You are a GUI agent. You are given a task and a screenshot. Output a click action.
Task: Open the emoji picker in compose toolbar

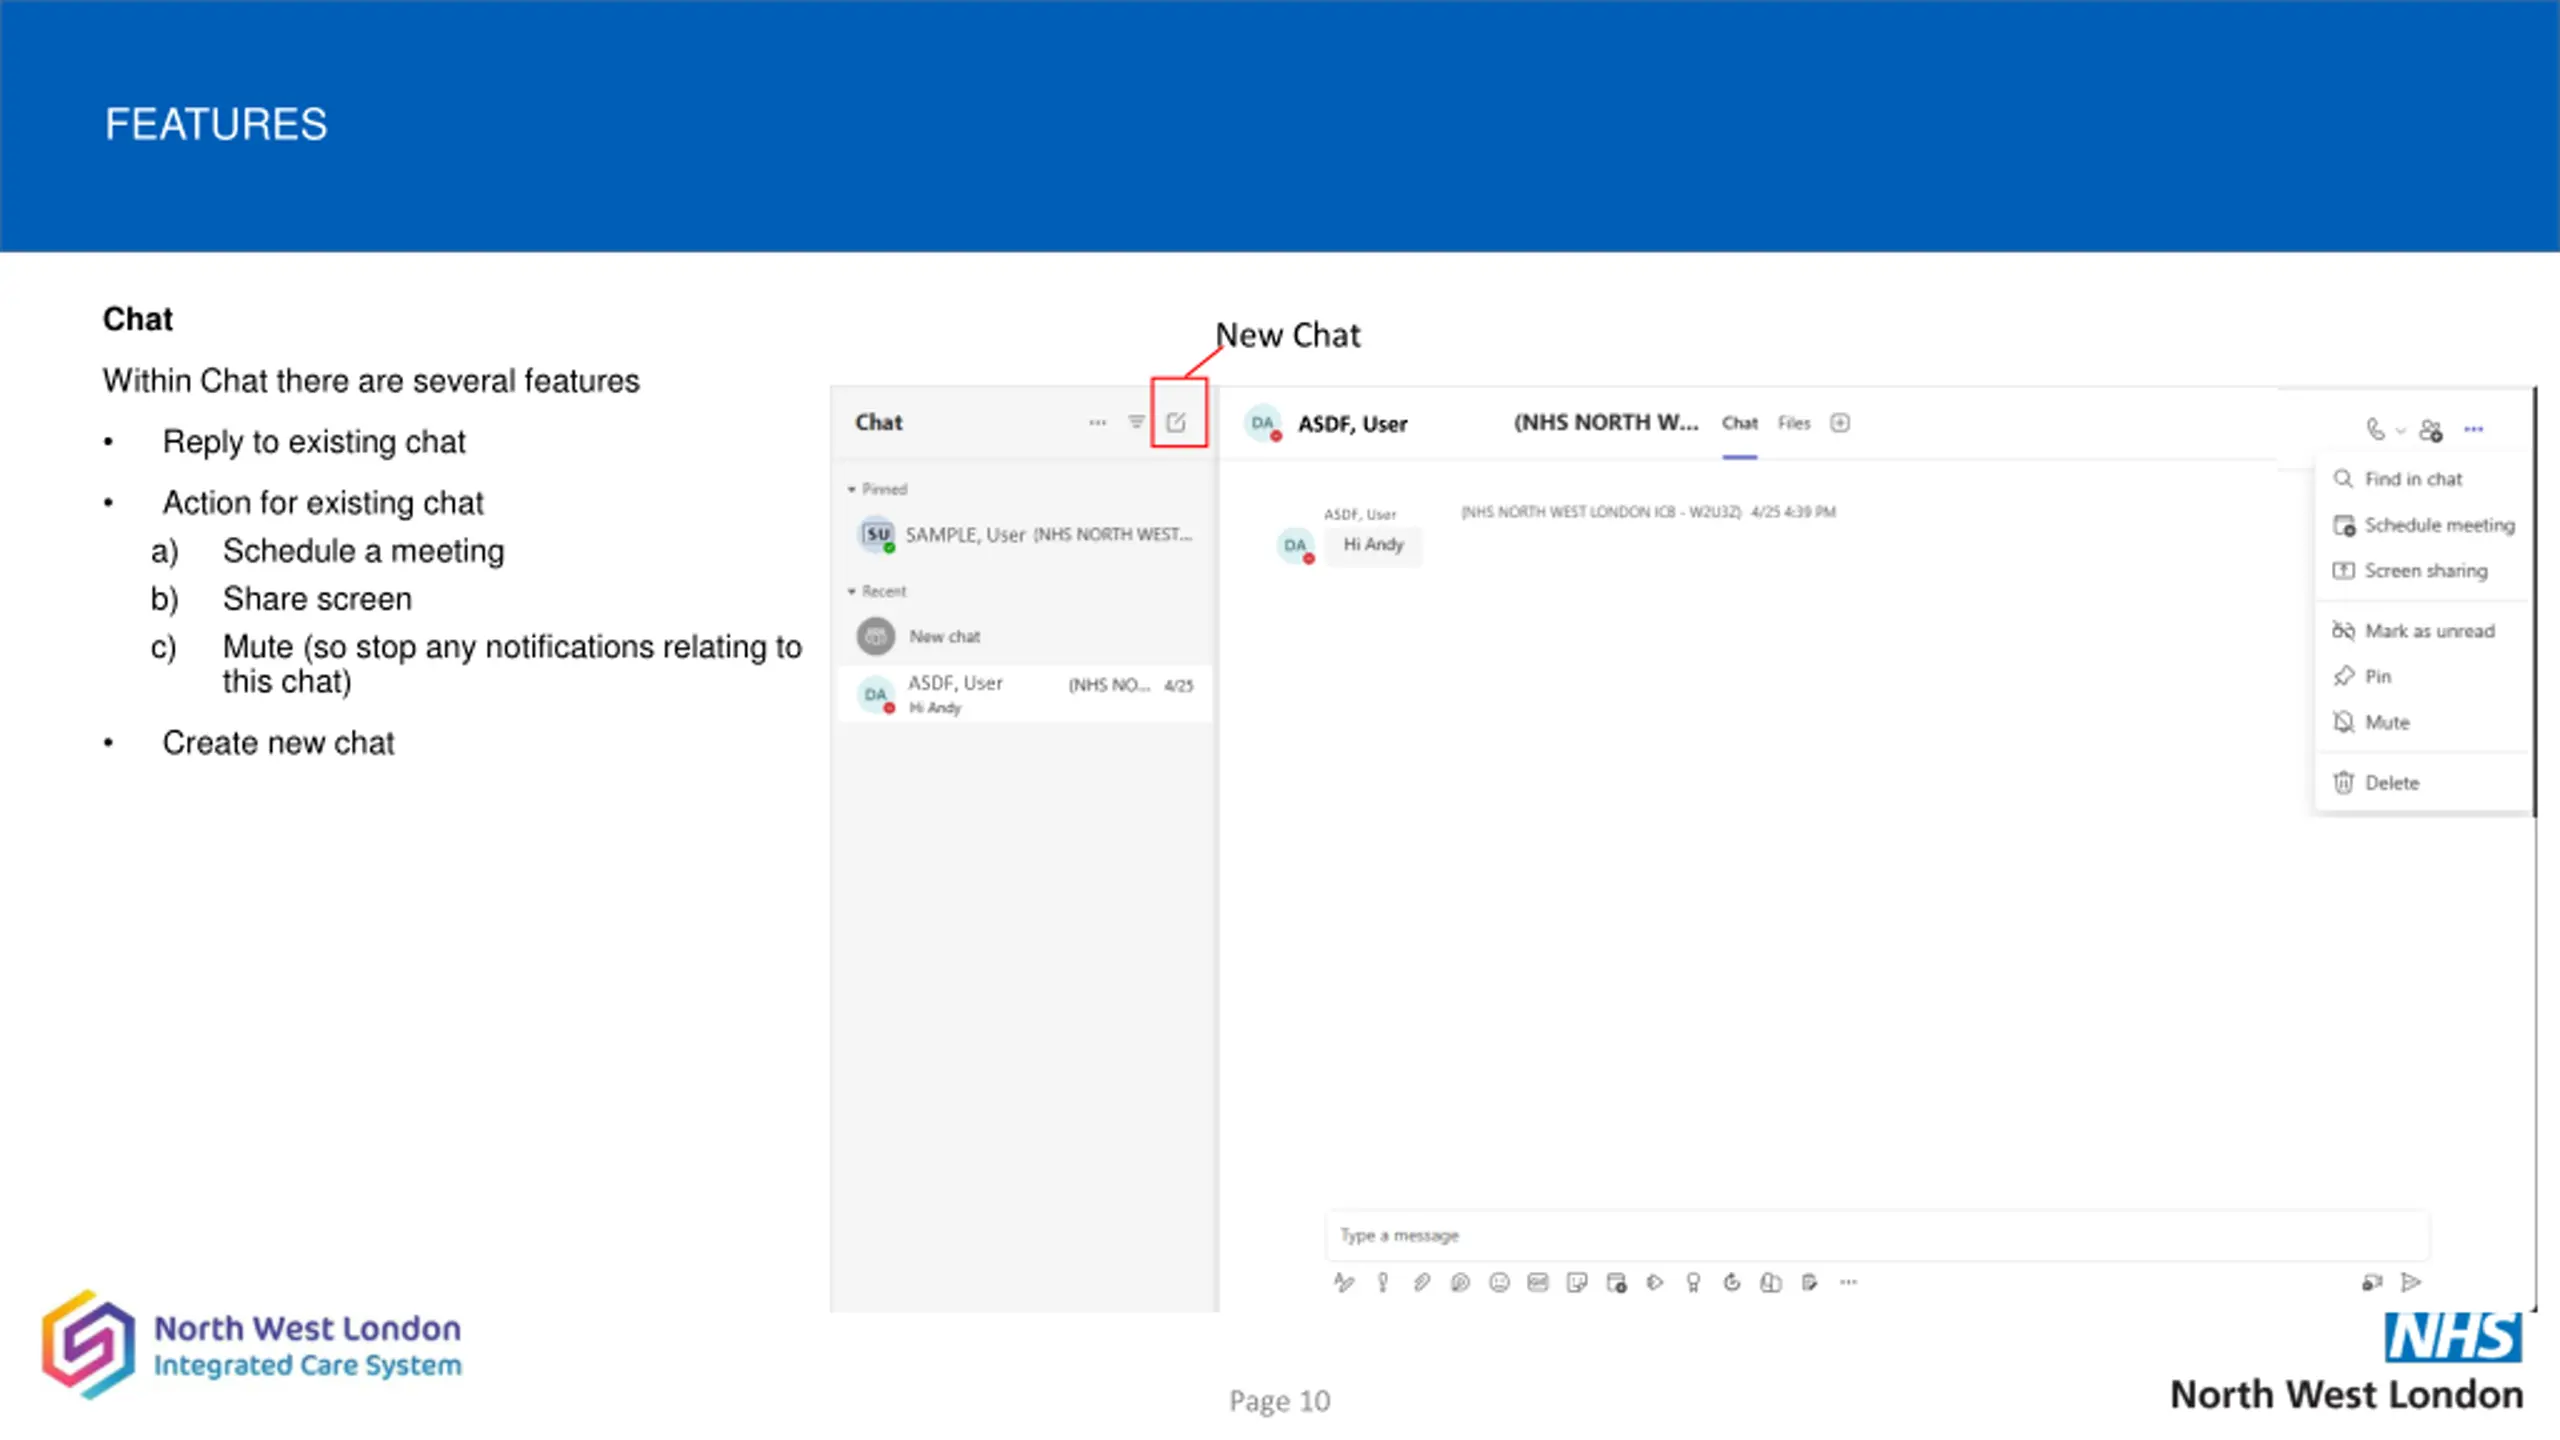pos(1499,1282)
